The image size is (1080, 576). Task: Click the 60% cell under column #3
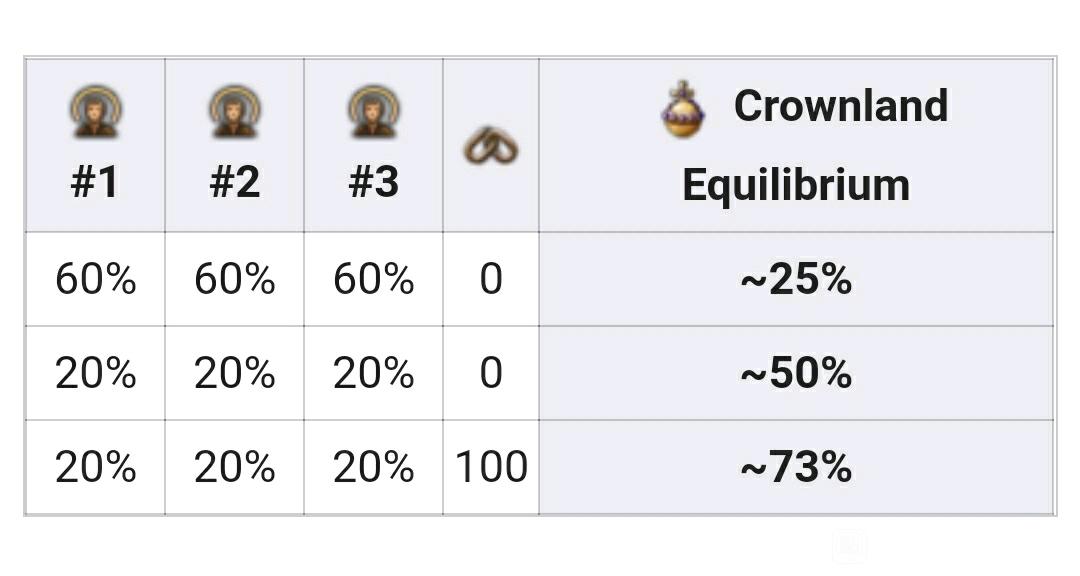[x=373, y=279]
